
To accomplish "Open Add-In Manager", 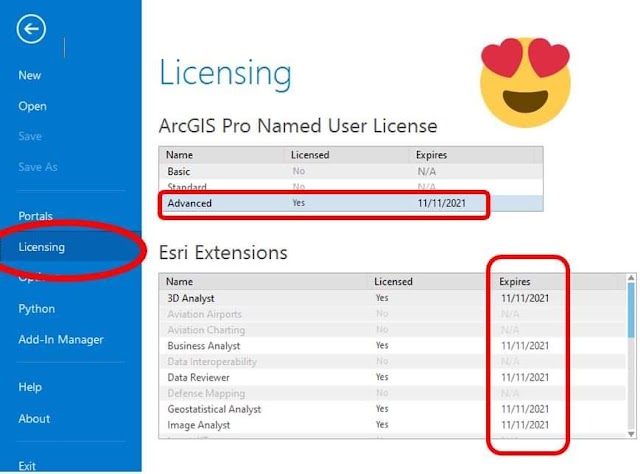I will [x=61, y=340].
